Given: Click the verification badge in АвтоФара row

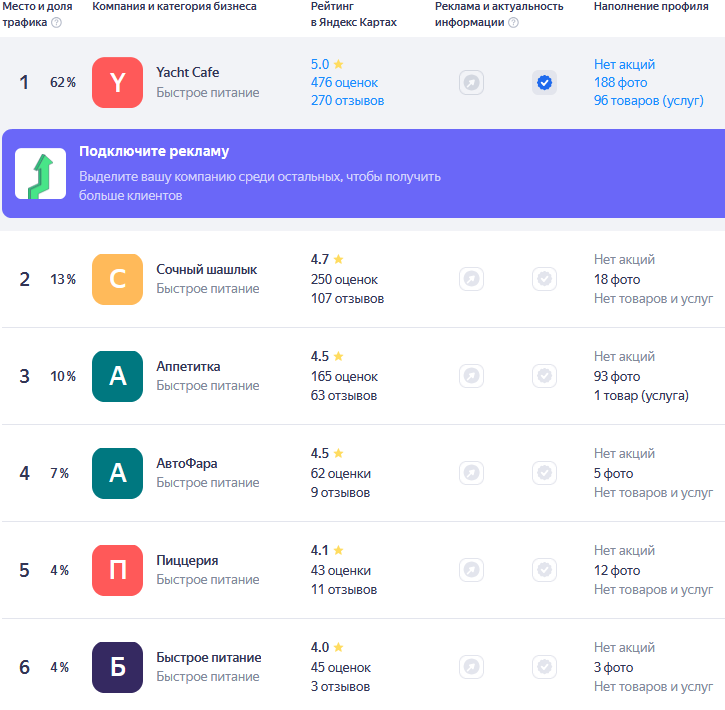Looking at the screenshot, I should pyautogui.click(x=544, y=473).
